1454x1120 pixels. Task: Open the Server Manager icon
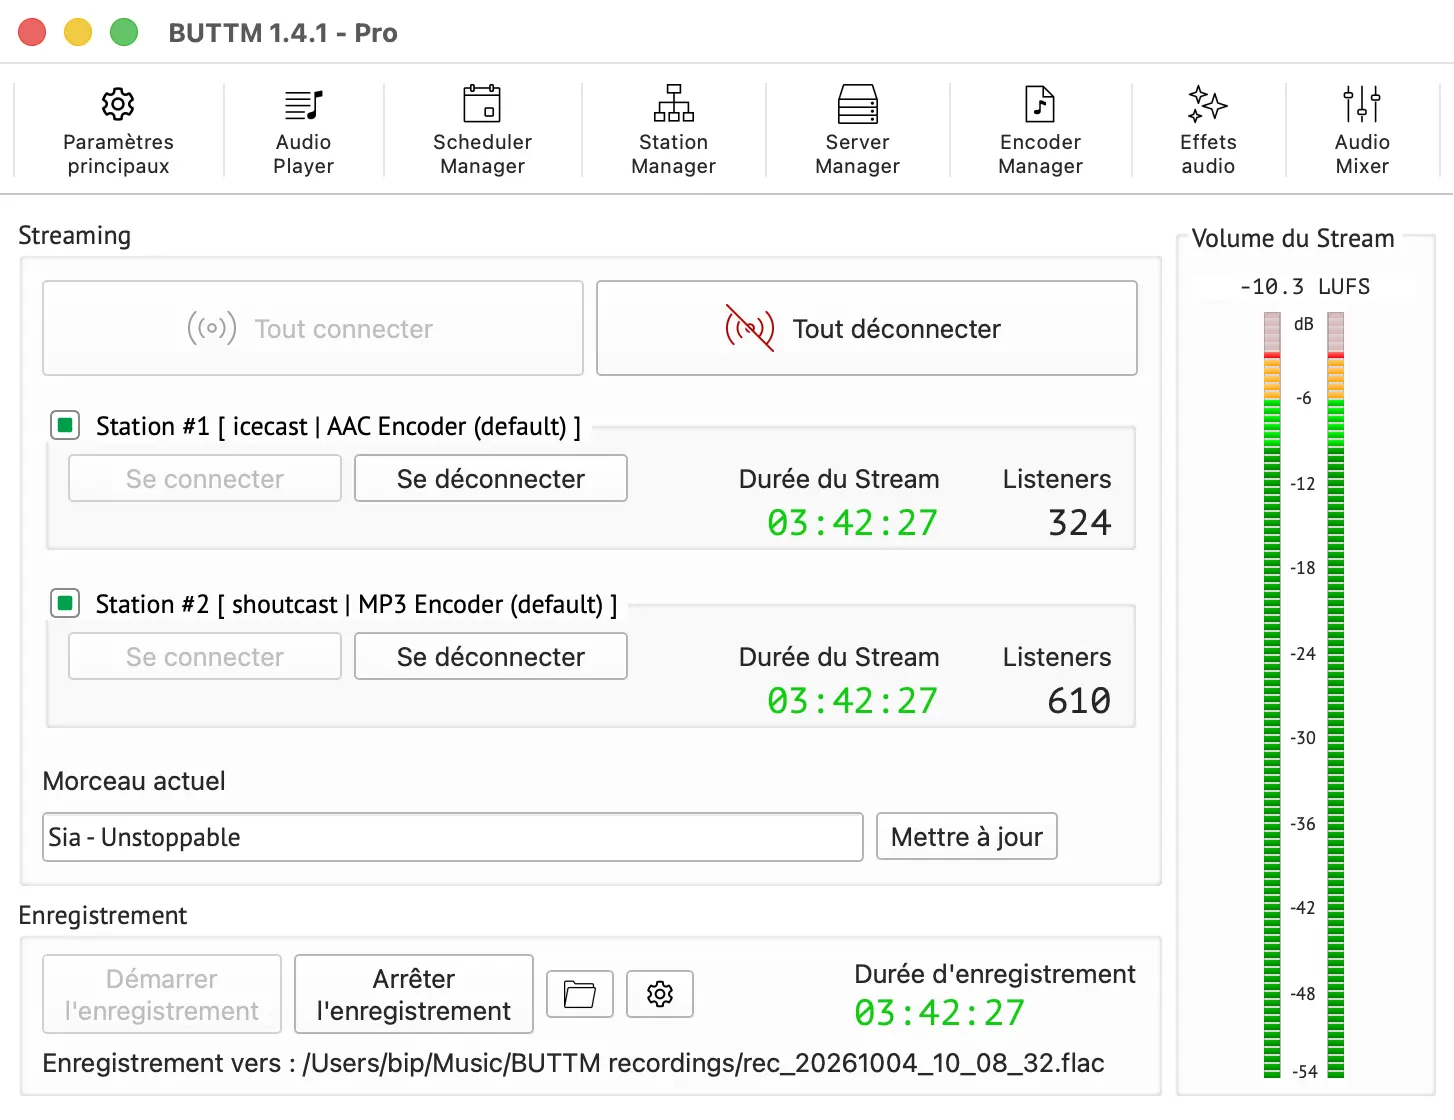[x=858, y=104]
